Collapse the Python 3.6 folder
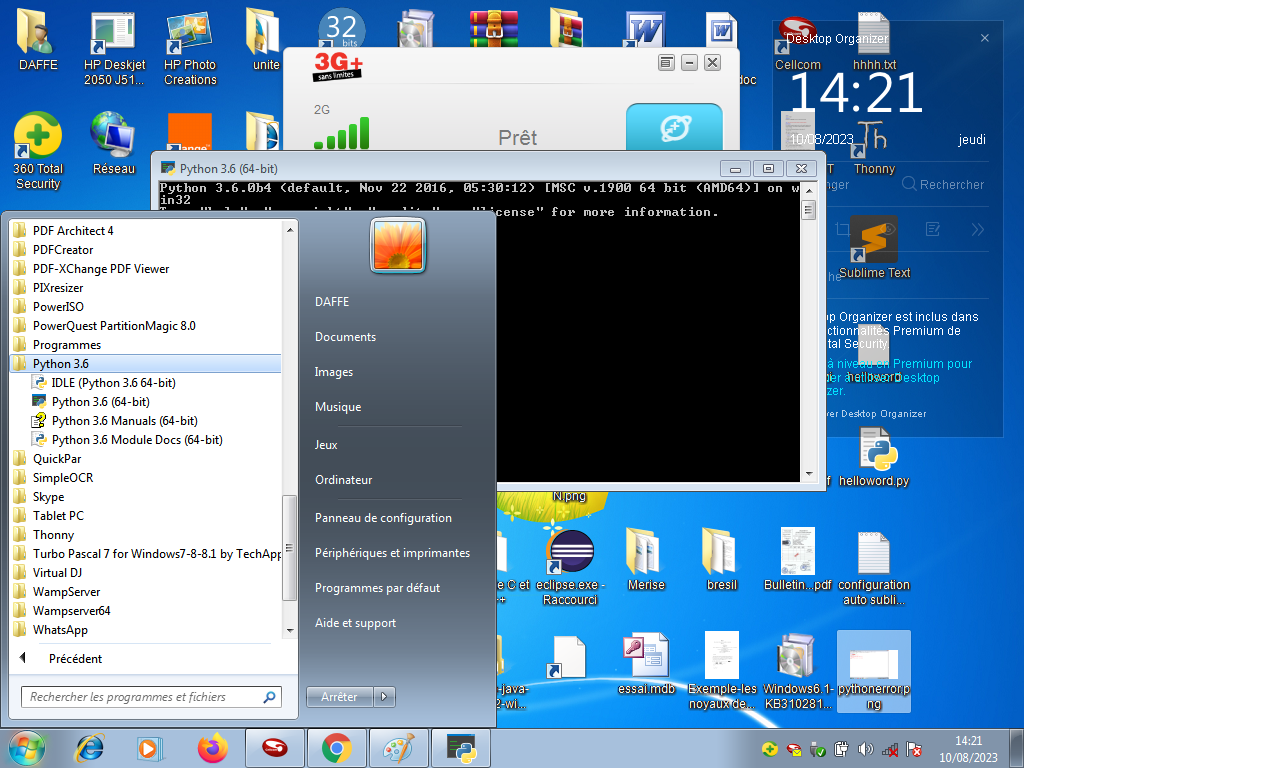 tap(60, 364)
